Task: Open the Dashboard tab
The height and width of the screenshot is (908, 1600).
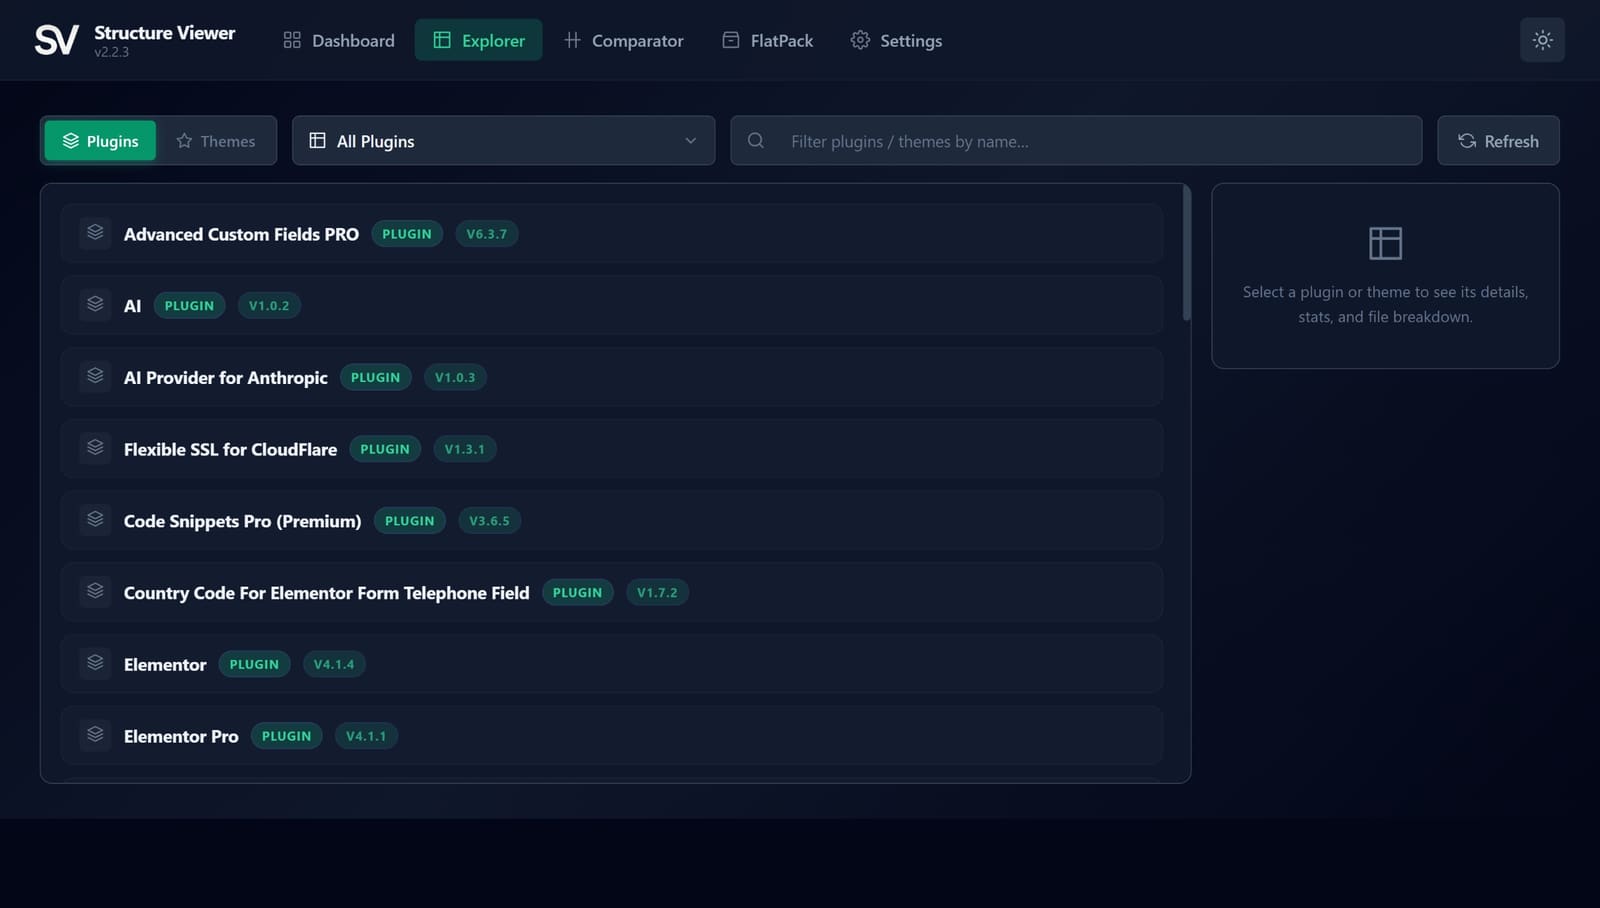Action: 339,40
